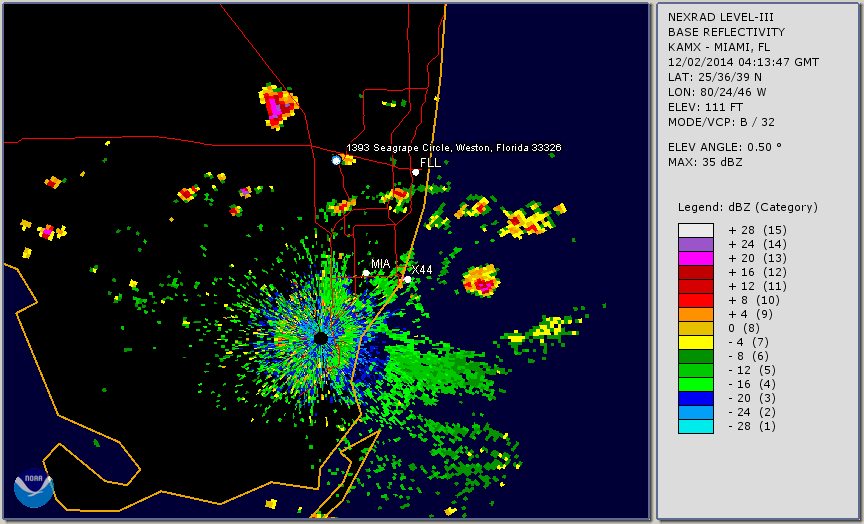Screen dimensions: 864x524
Task: Click the 'MODE/VCP: B / 32' text
Action: (x=721, y=122)
